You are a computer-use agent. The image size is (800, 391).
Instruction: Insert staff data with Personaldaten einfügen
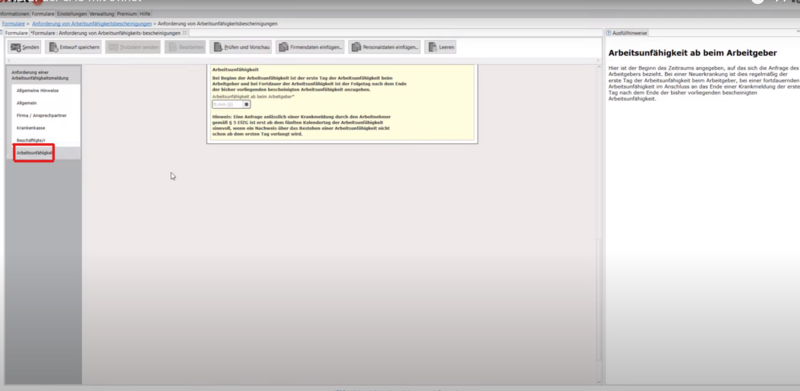coord(385,47)
